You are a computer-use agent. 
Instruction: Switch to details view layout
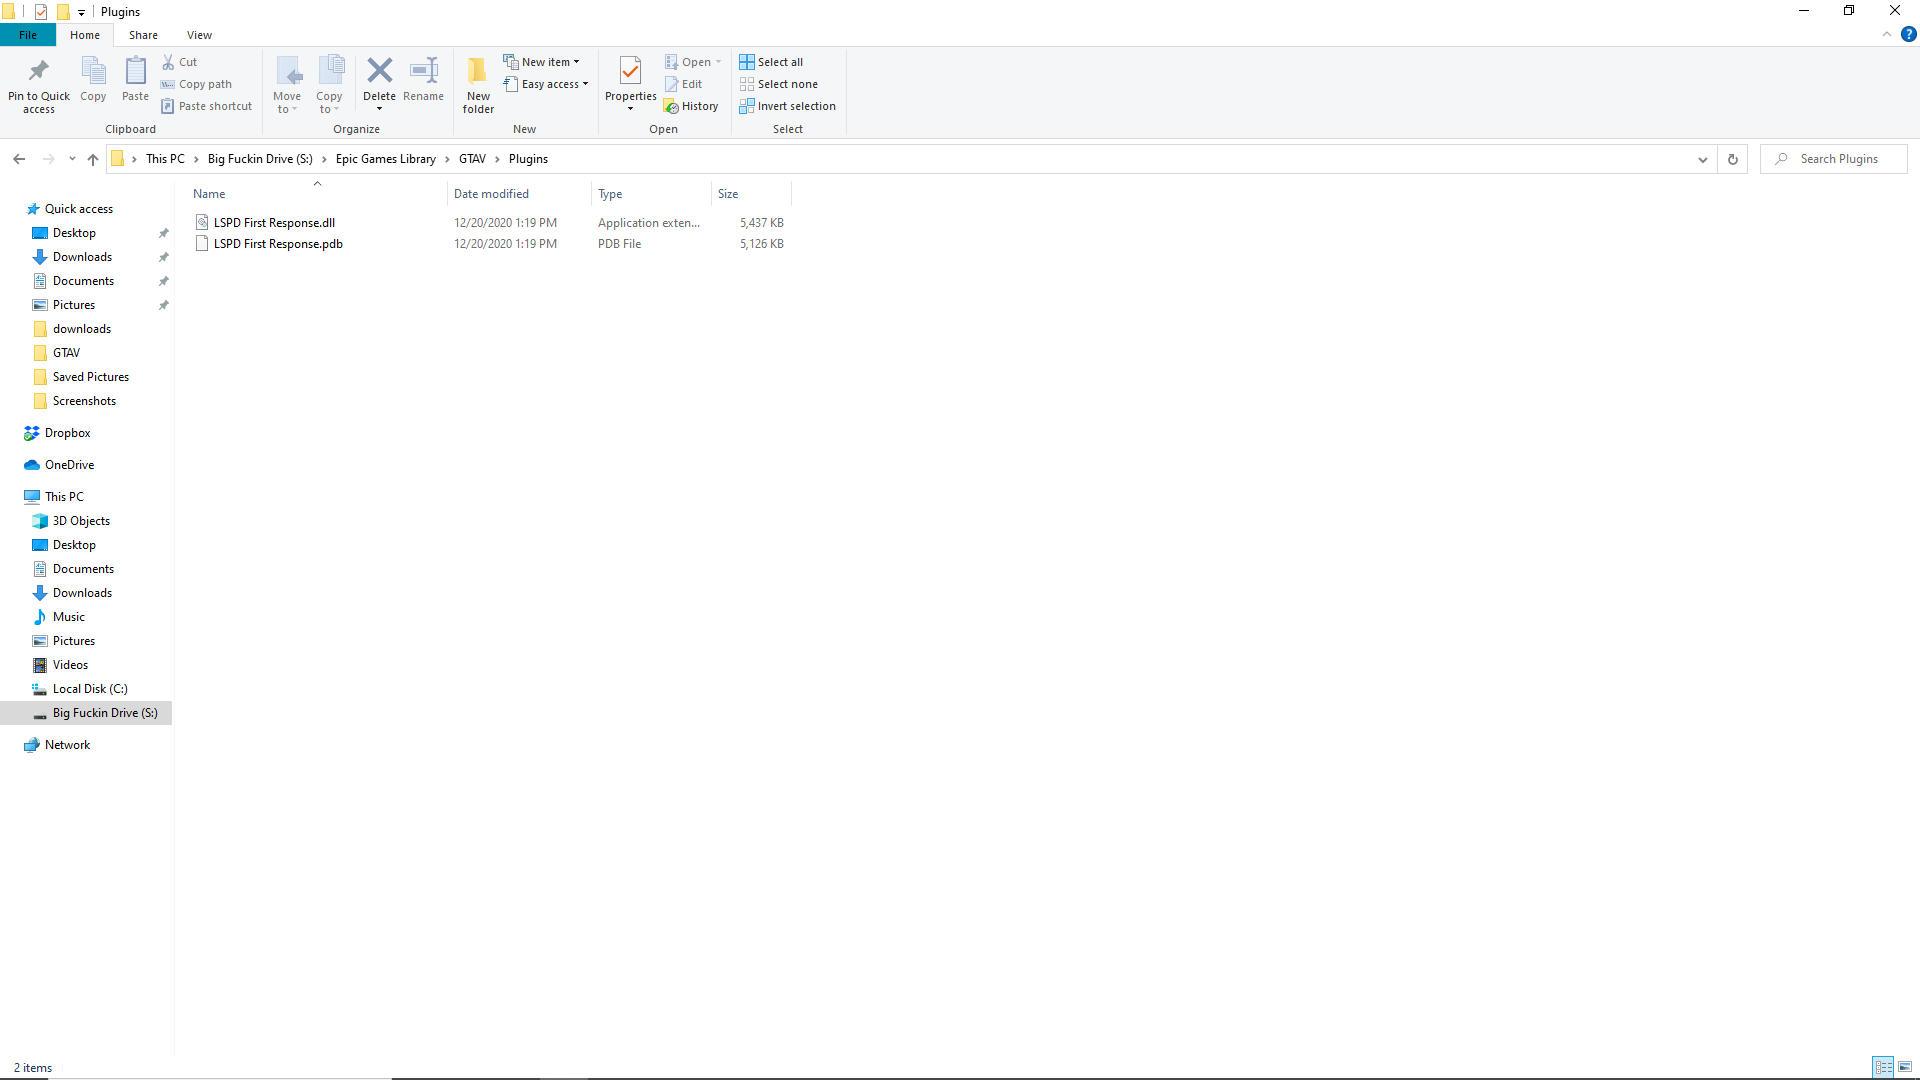click(x=1883, y=1067)
